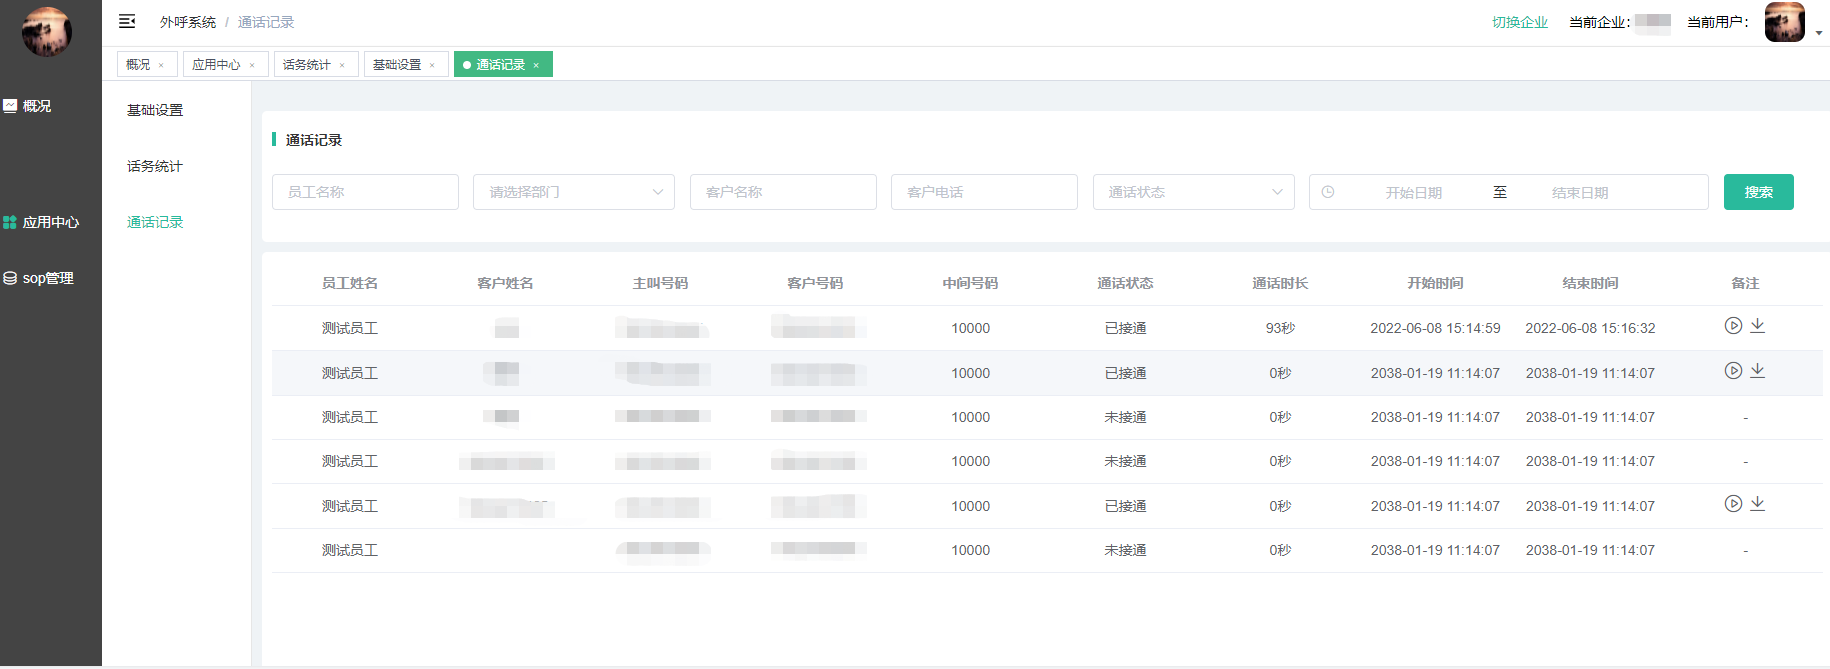
Task: Switch to the 基础设置 tab
Action: [397, 65]
